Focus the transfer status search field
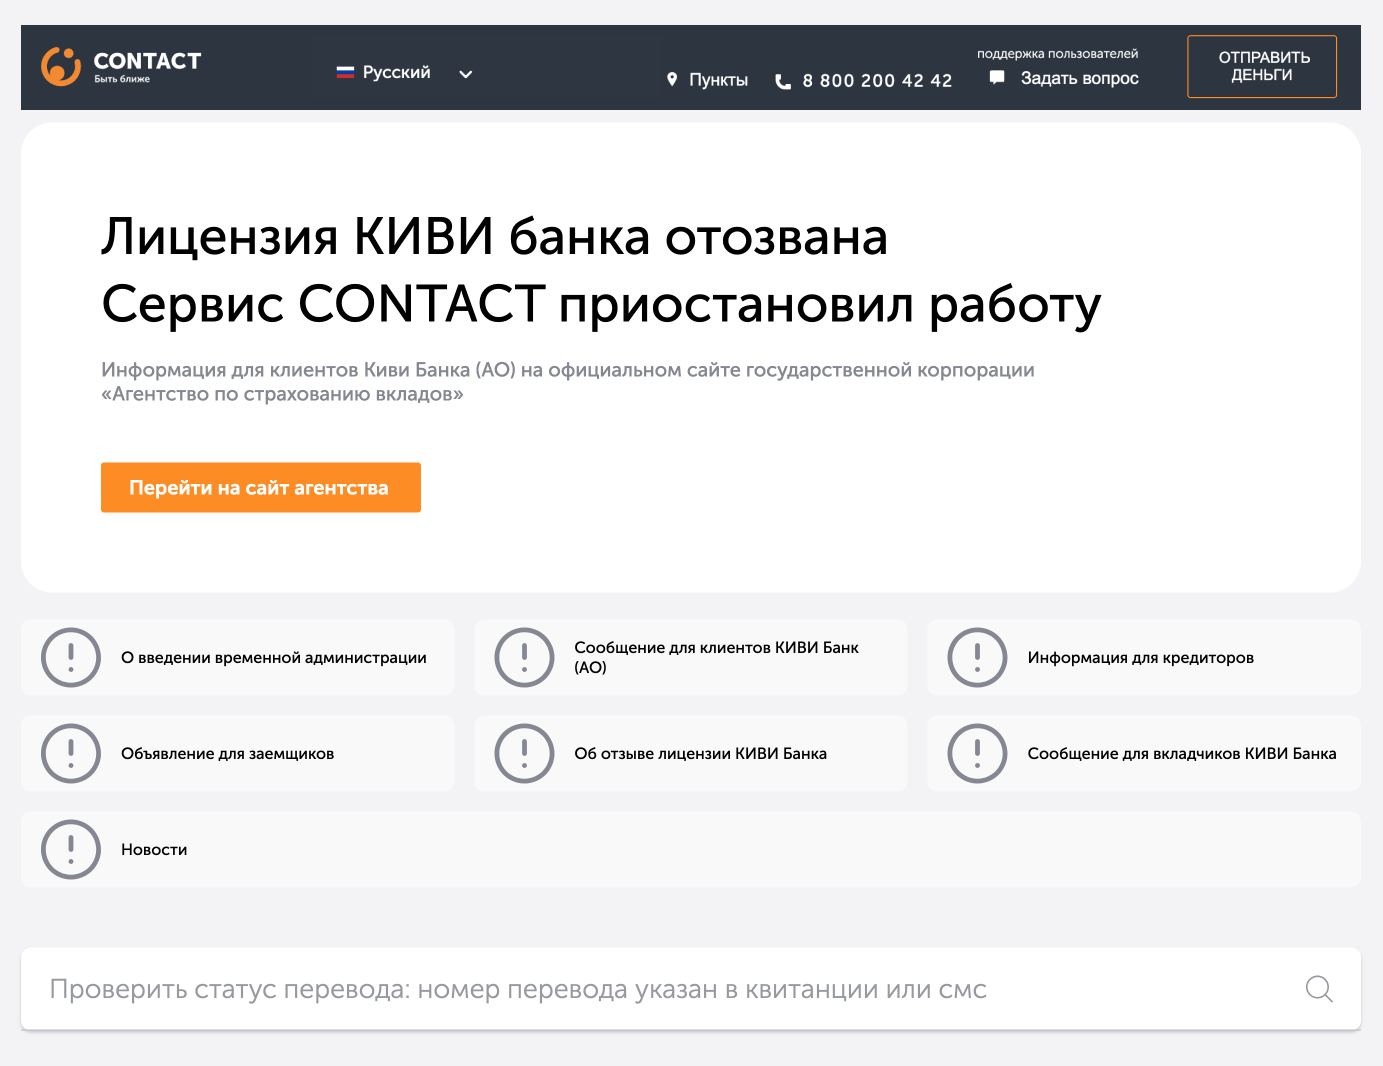Screen dimensions: 1383x1066 click(691, 989)
